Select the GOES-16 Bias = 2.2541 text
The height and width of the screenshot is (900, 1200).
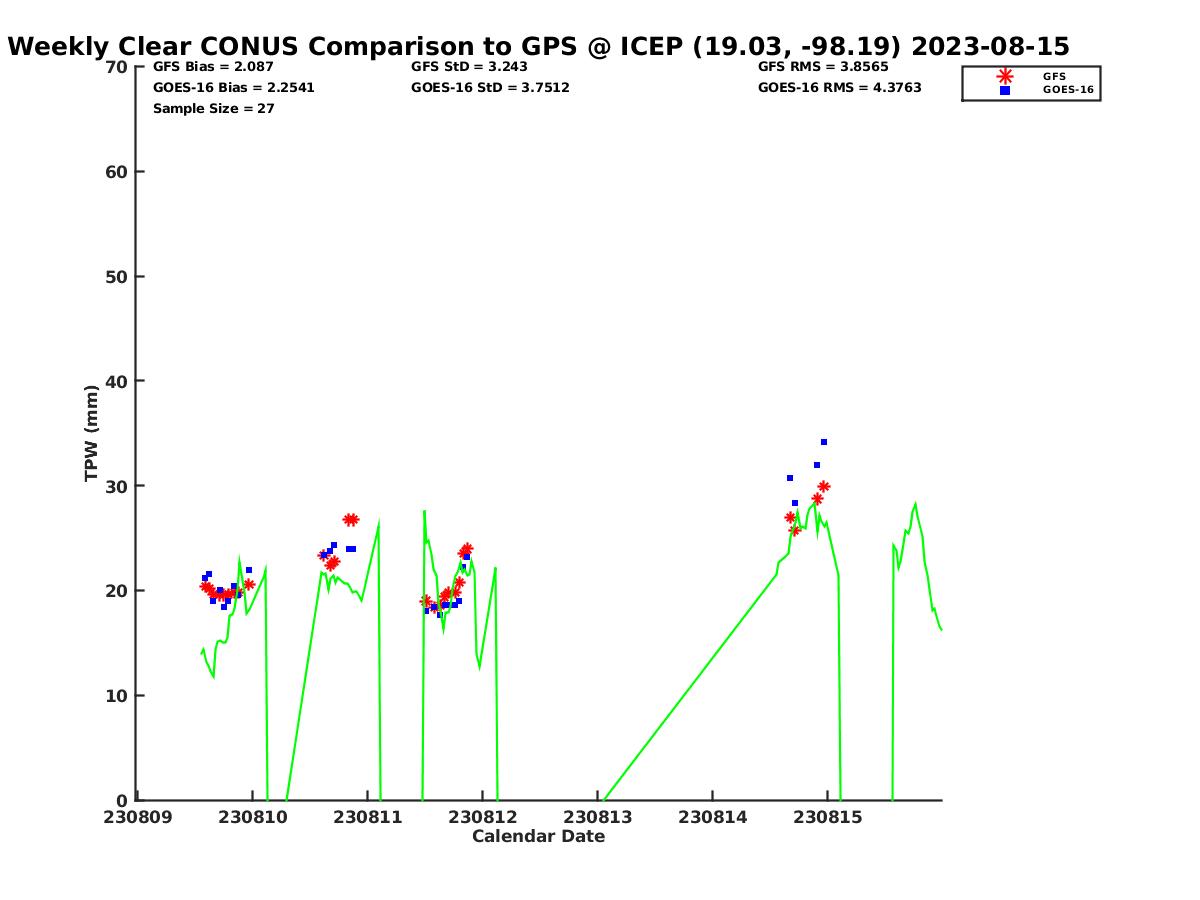tap(233, 88)
